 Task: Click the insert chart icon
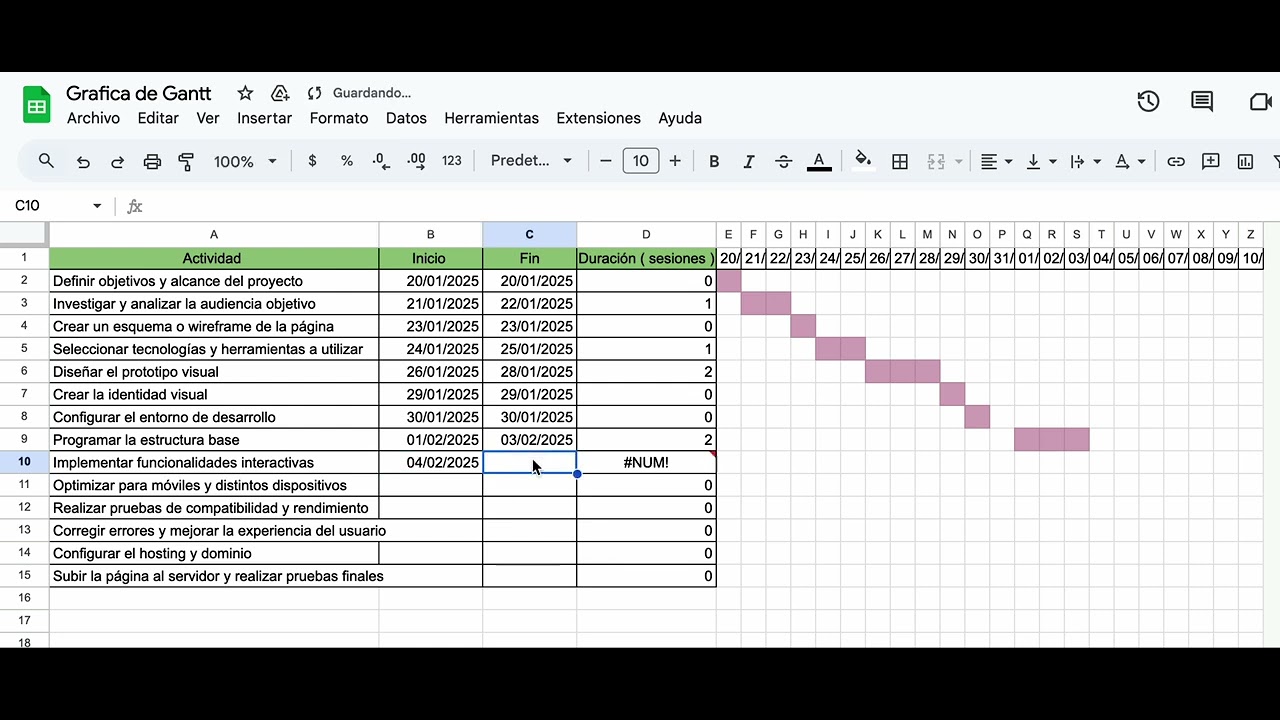click(x=1245, y=161)
